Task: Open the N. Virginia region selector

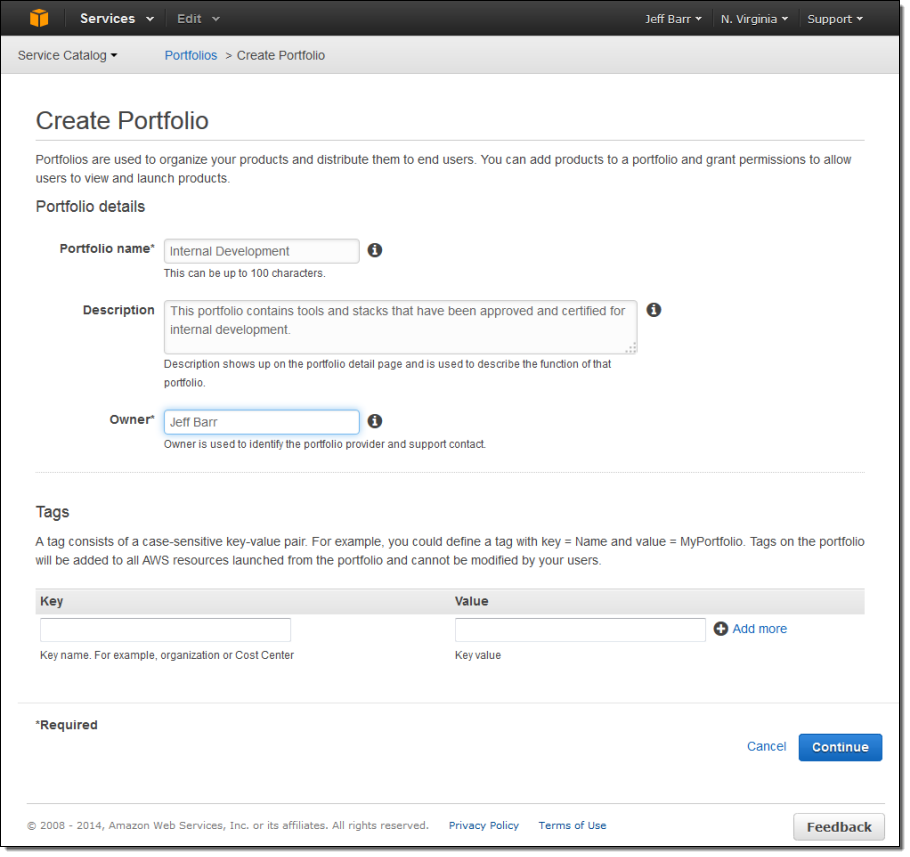Action: tap(754, 19)
